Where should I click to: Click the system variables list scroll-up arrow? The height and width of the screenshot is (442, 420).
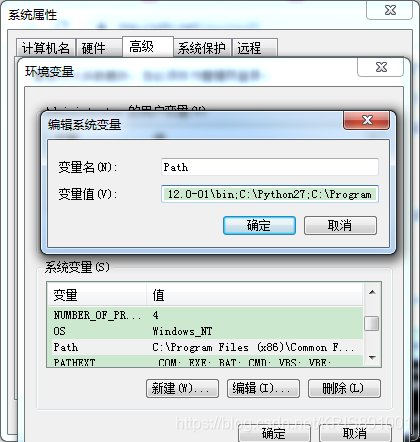(x=372, y=292)
